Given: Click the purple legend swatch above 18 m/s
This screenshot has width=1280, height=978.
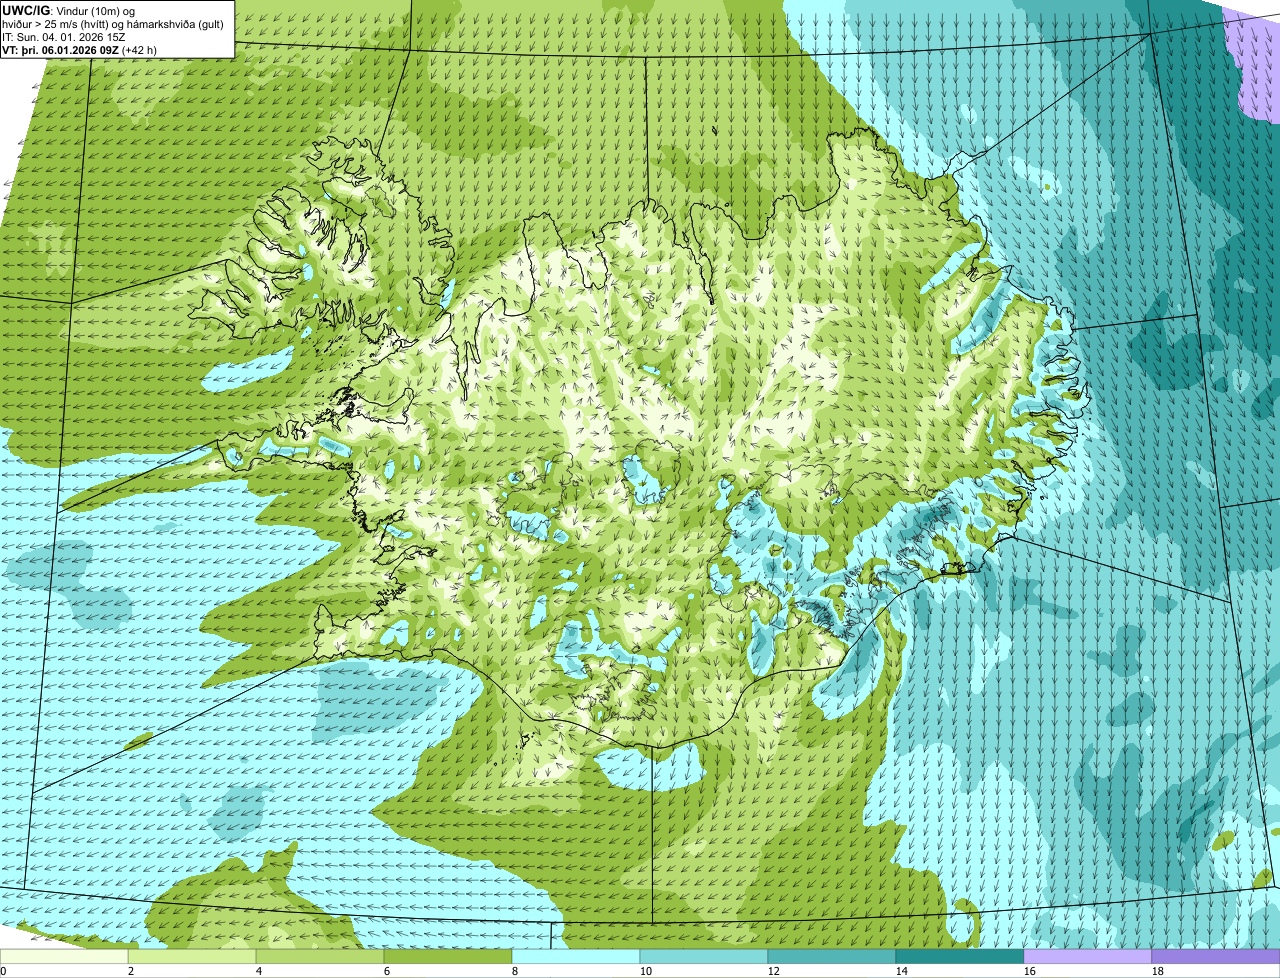Looking at the screenshot, I should click(1216, 957).
